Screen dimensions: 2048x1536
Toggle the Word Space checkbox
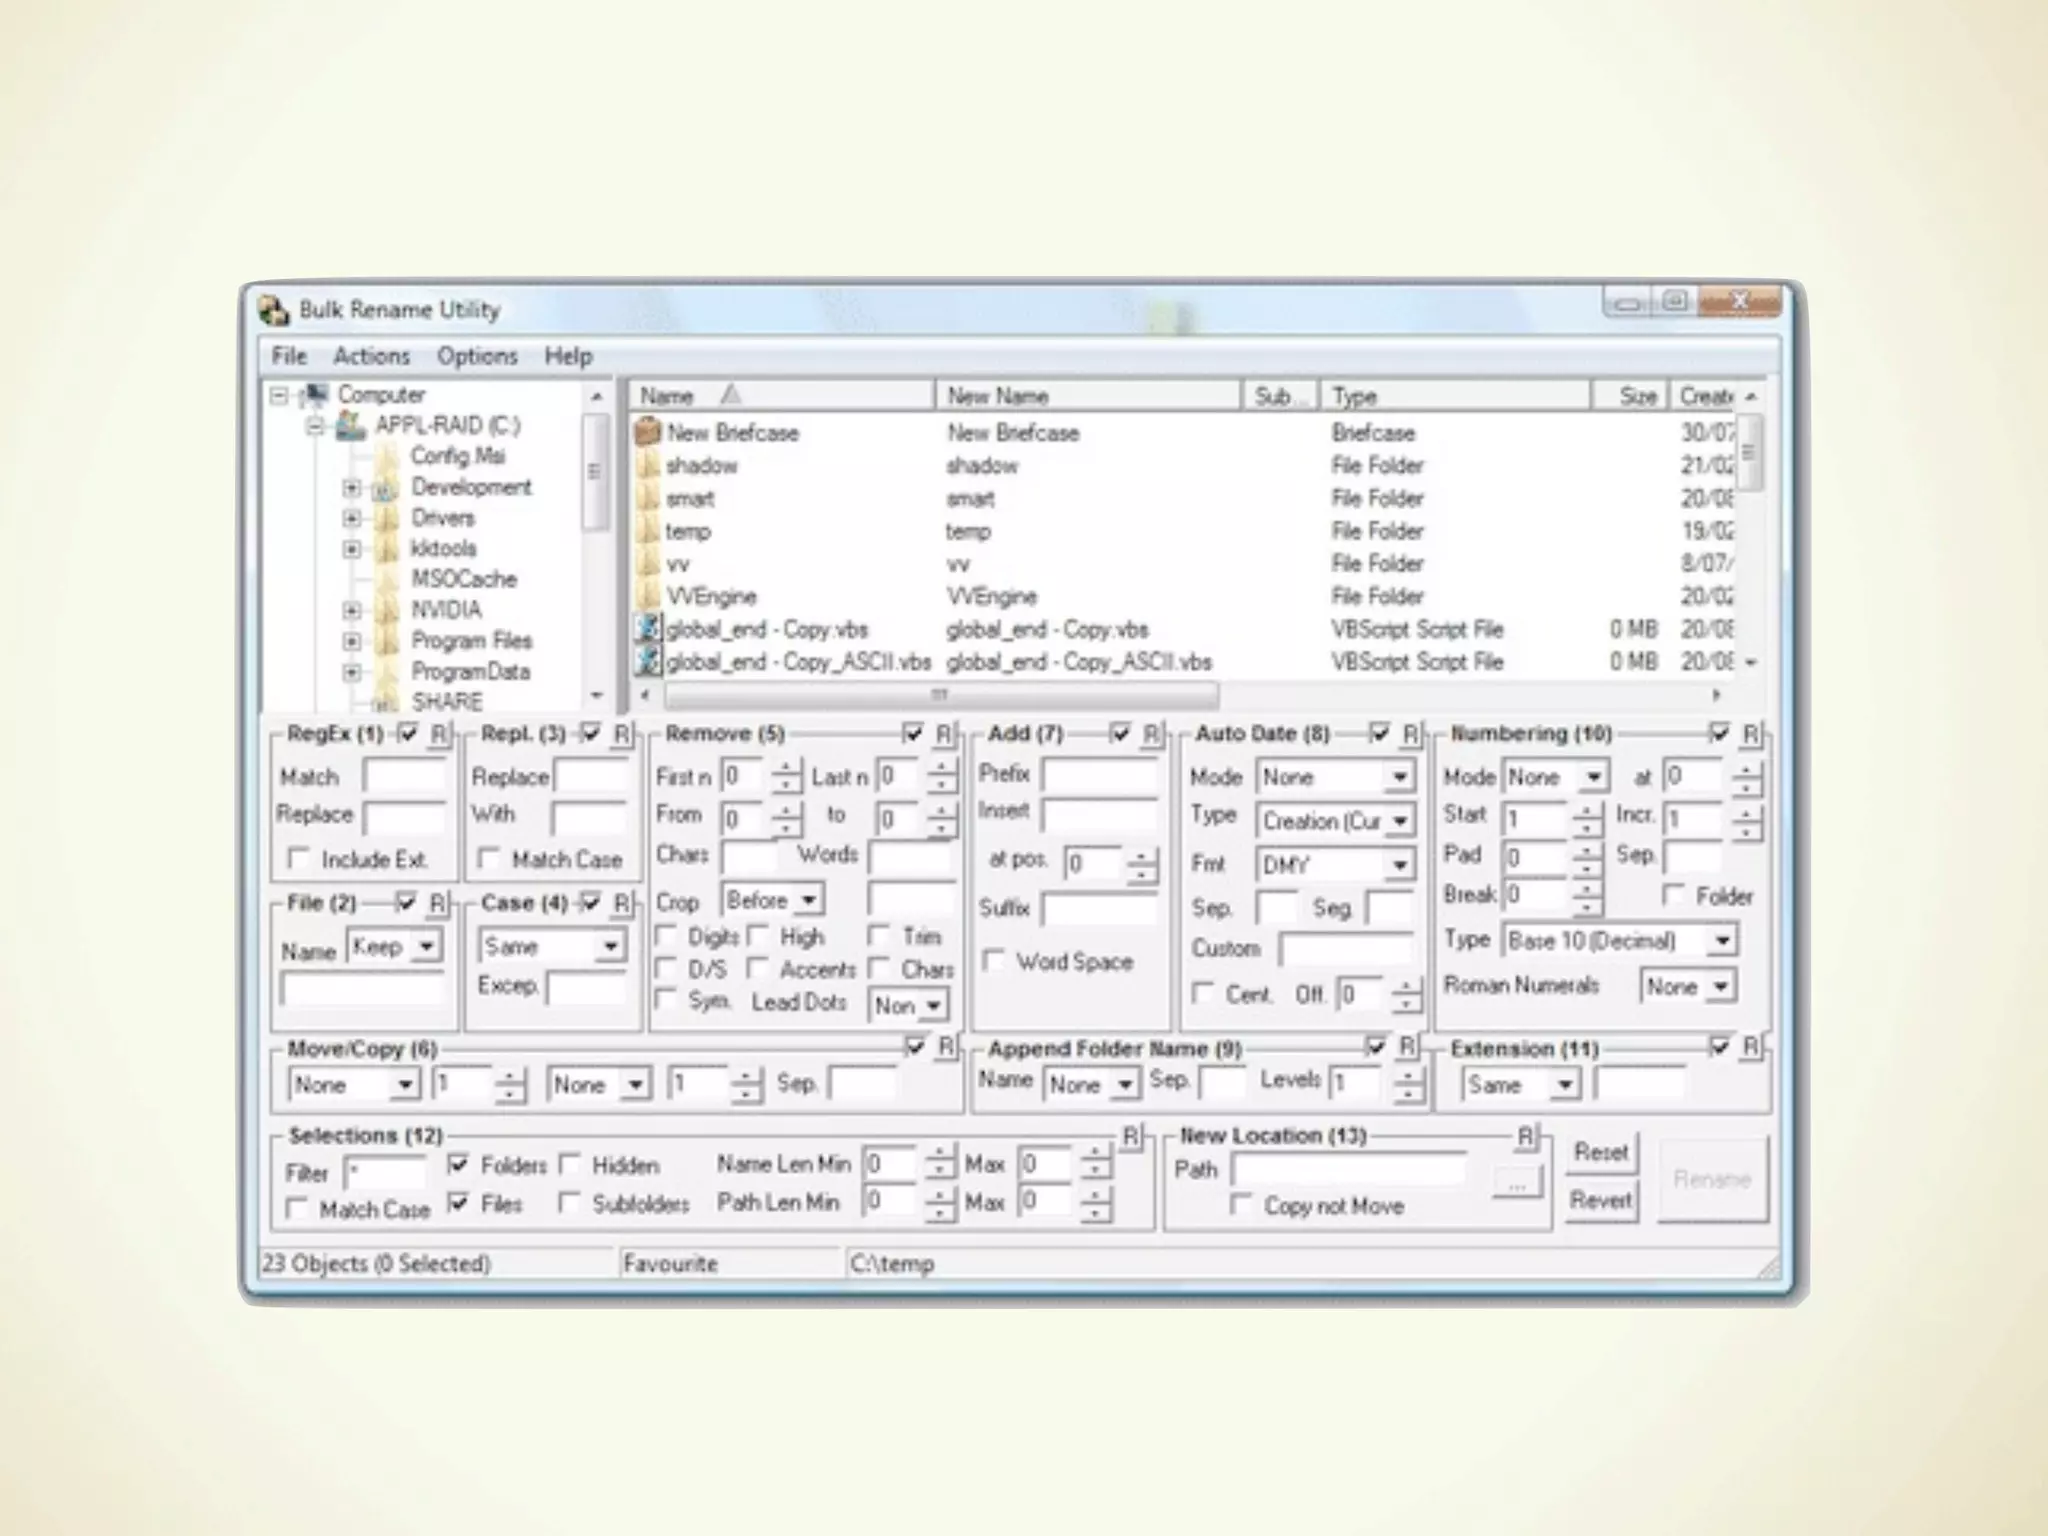coord(993,961)
